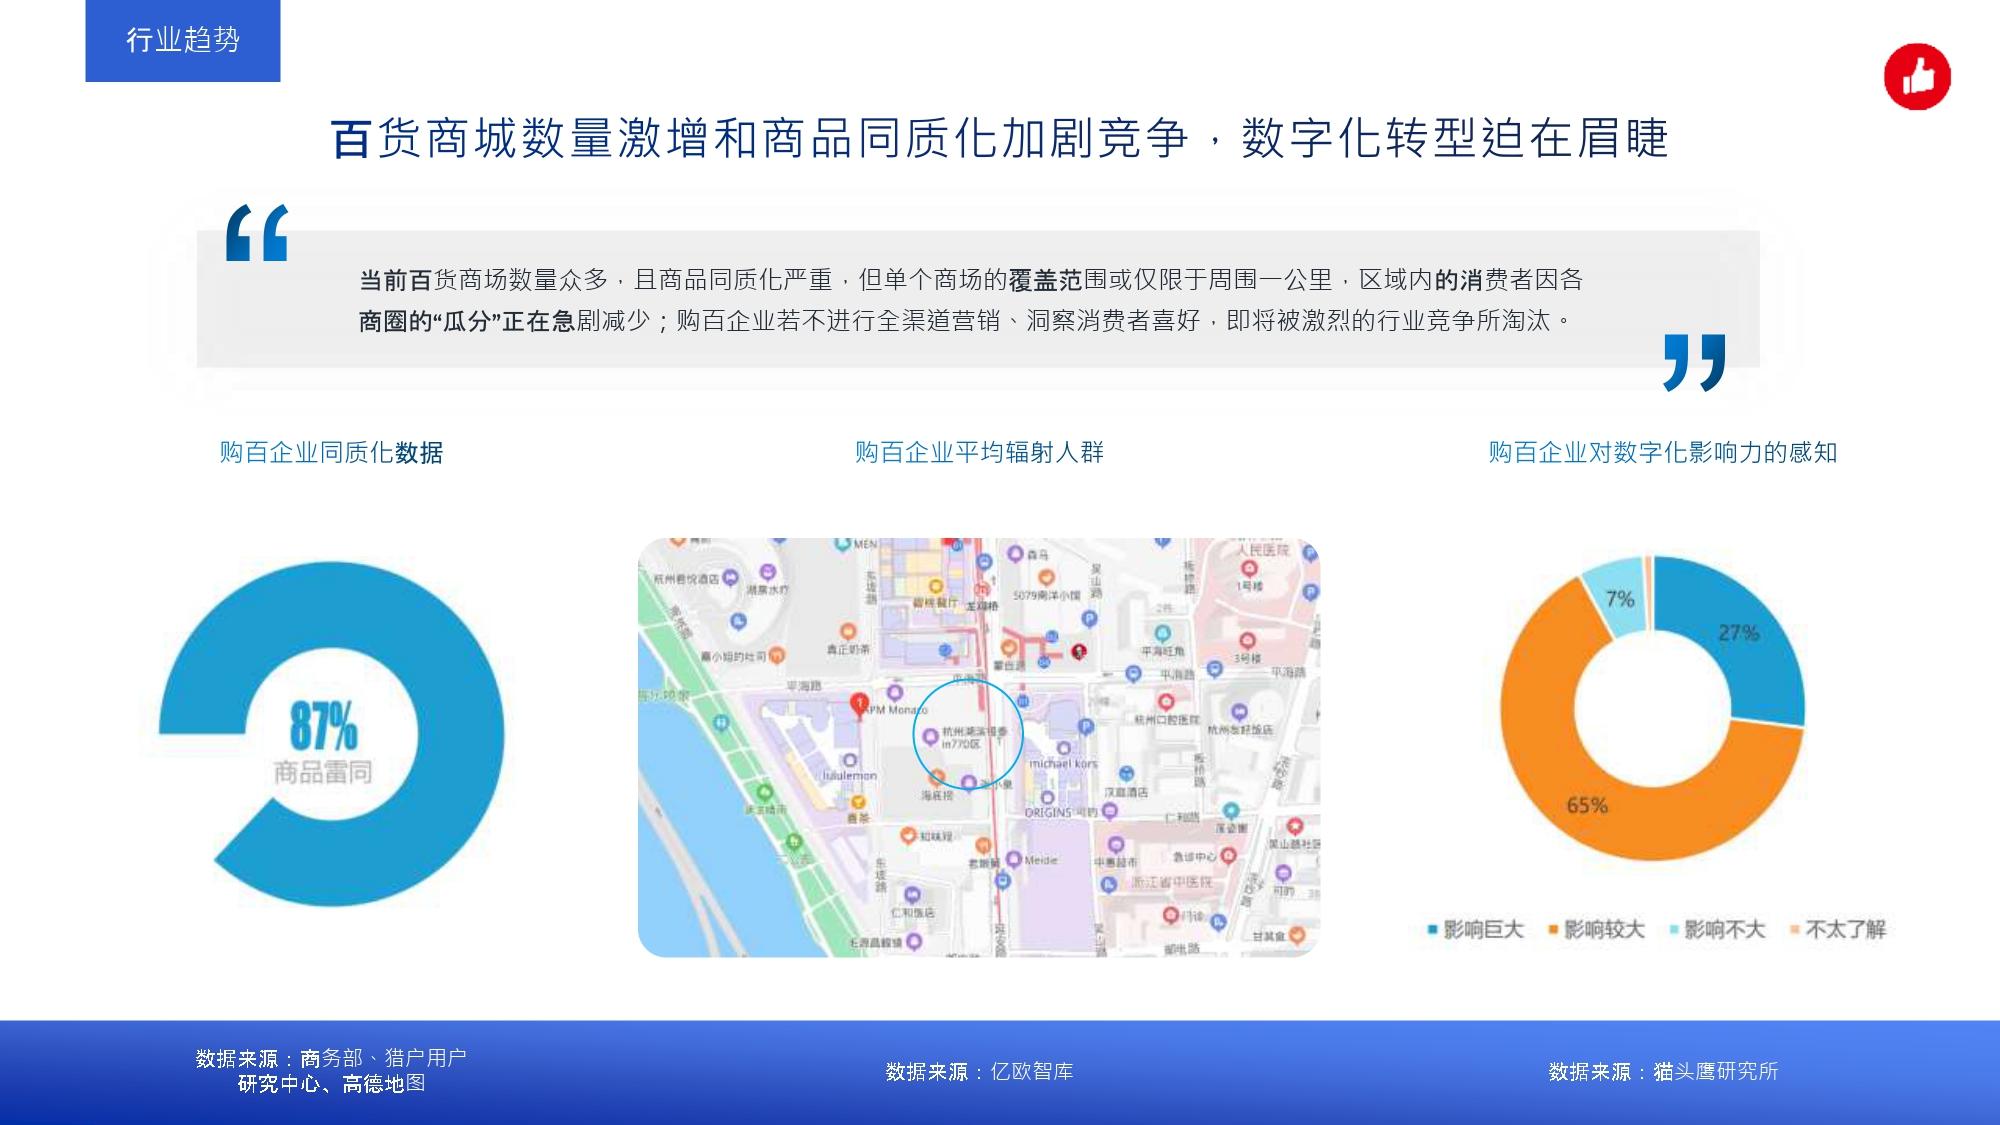This screenshot has width=2000, height=1125.
Task: Select the 行业趋势 tab label
Action: (183, 40)
